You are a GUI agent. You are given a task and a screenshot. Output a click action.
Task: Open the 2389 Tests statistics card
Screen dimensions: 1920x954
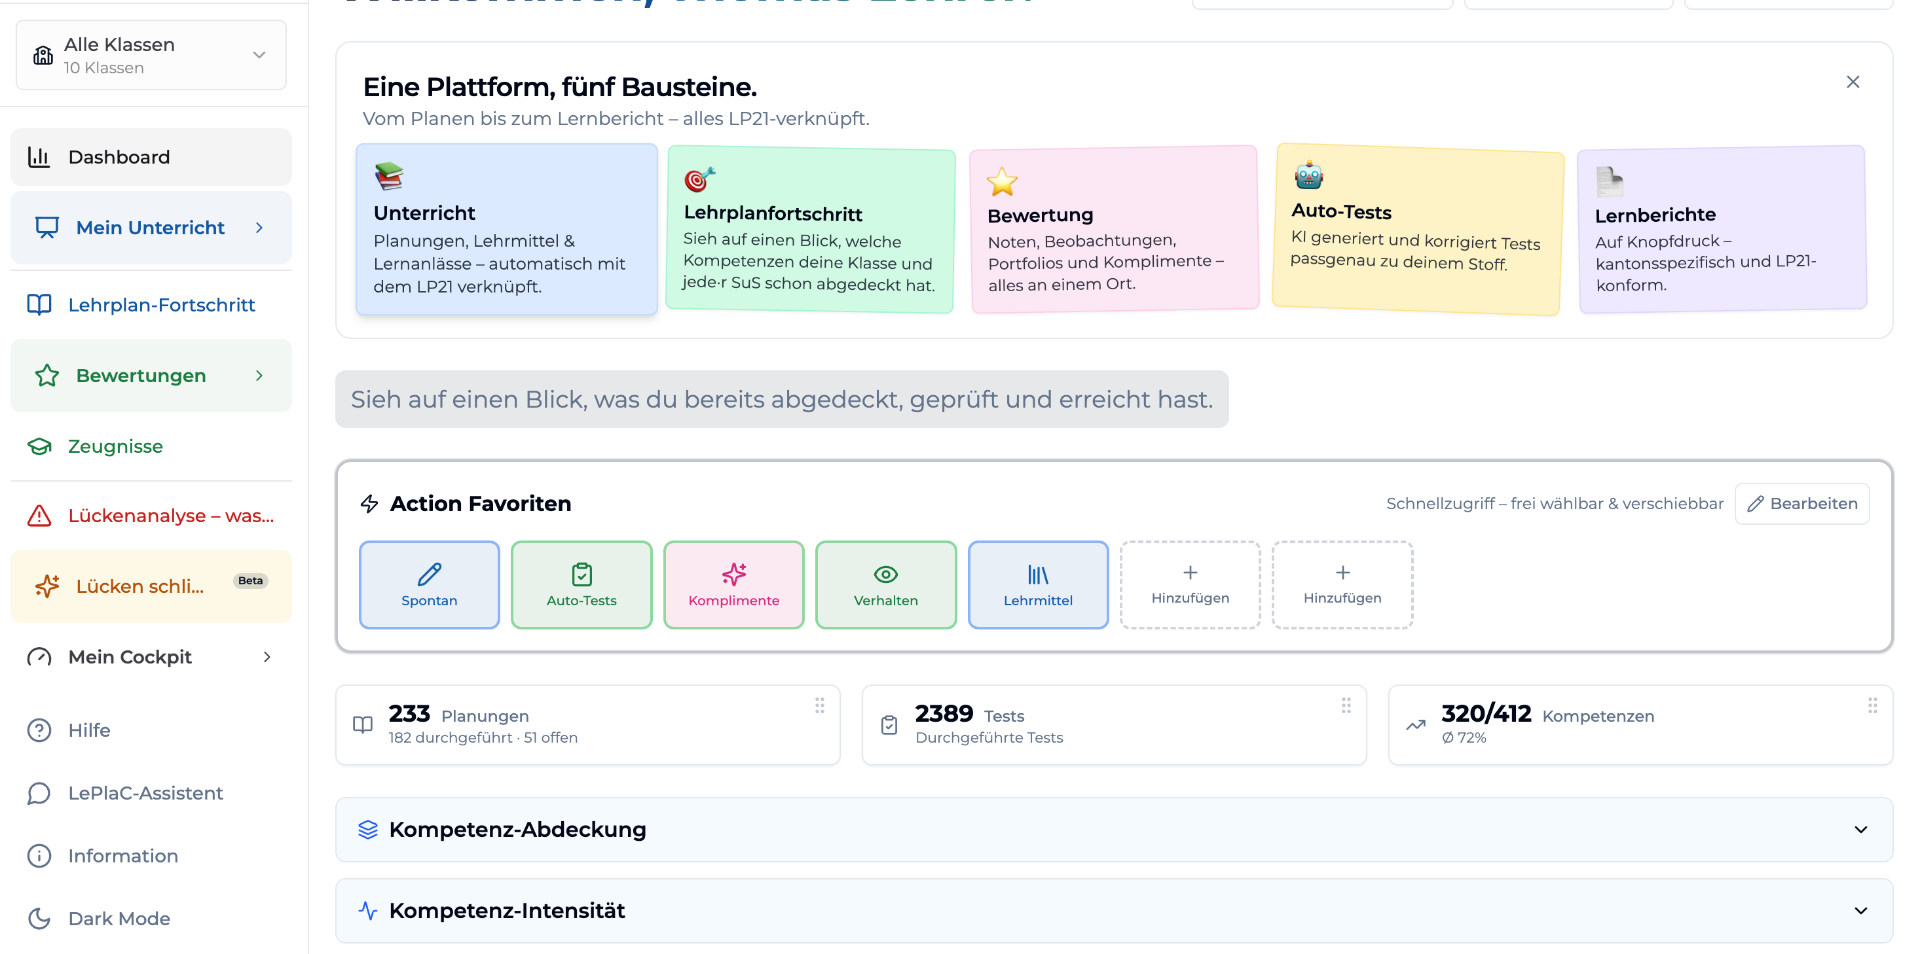(1114, 725)
